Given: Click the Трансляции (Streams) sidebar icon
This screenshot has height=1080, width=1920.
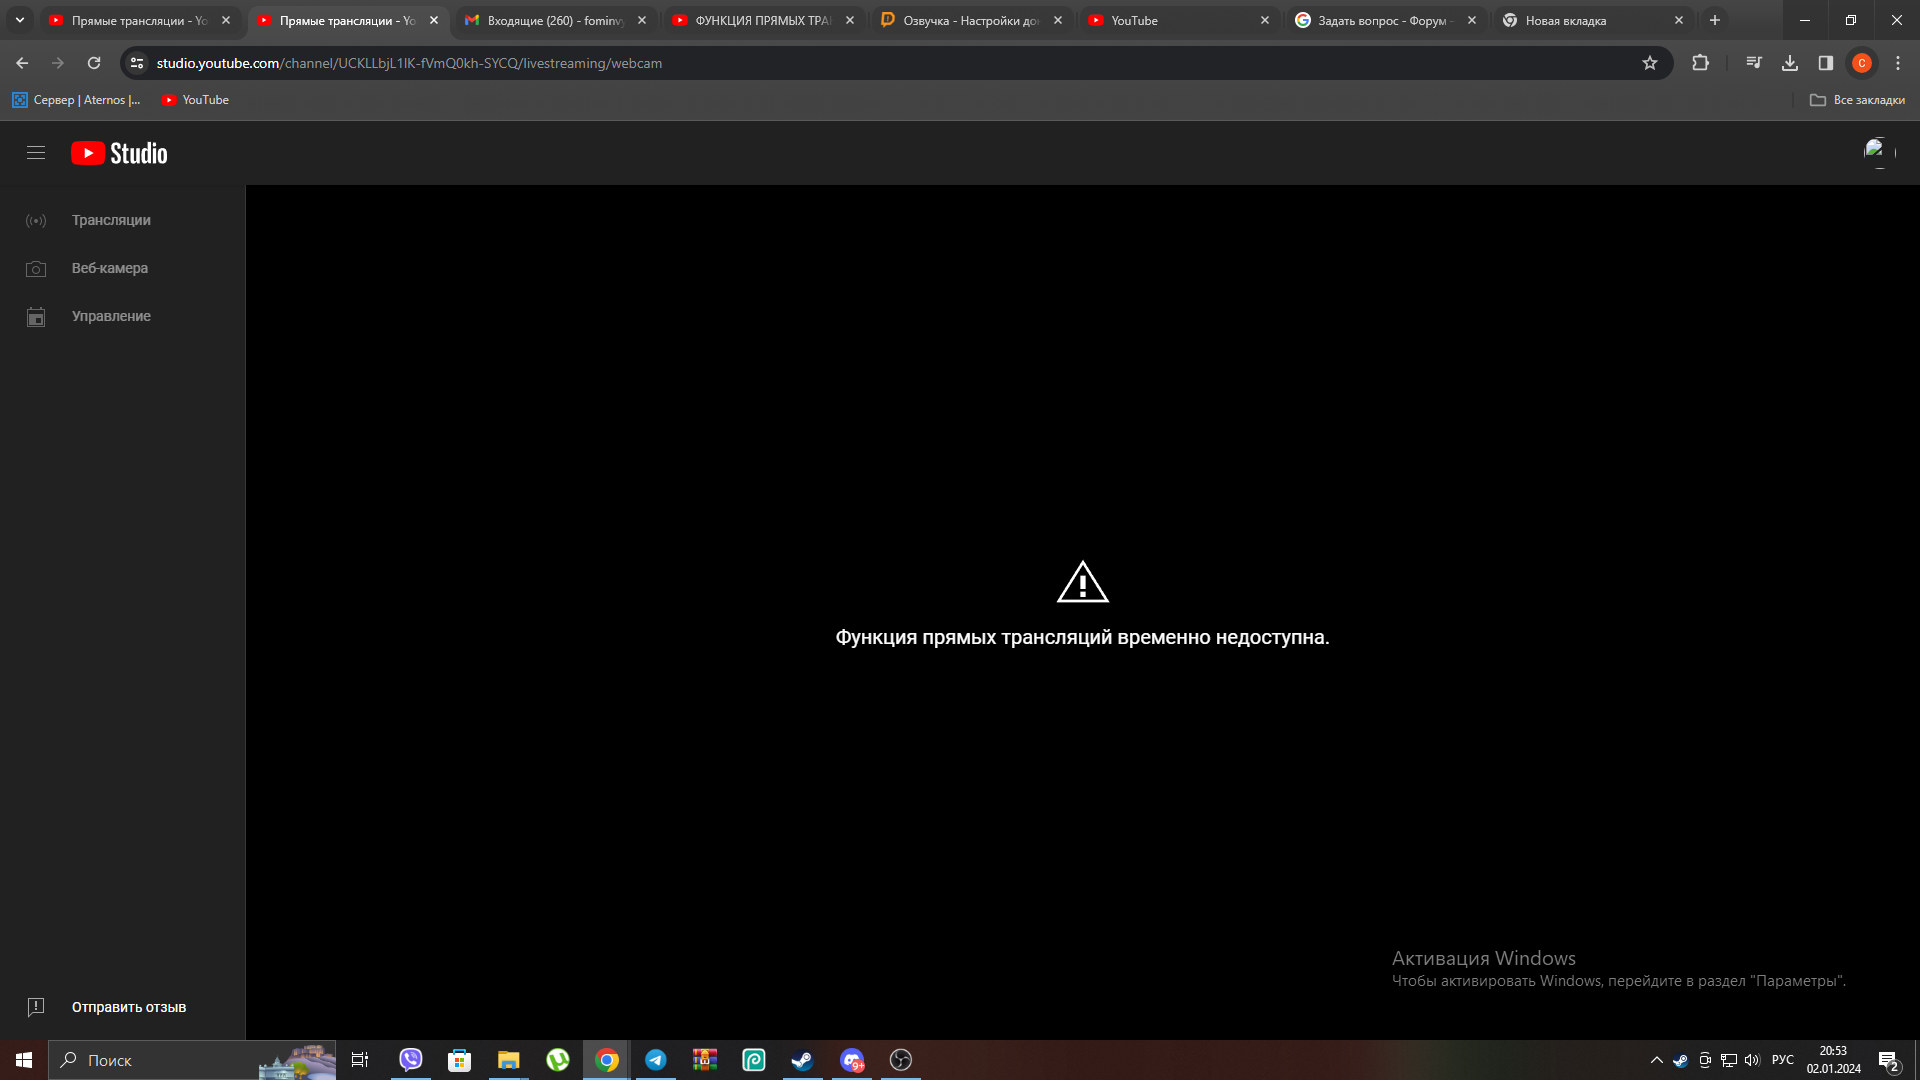Looking at the screenshot, I should tap(36, 220).
